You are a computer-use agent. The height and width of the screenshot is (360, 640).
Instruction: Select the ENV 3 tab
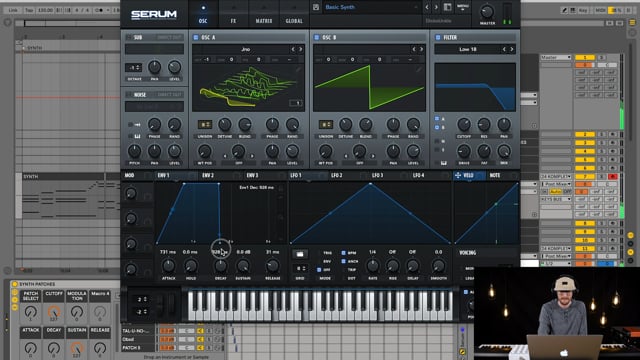point(252,175)
